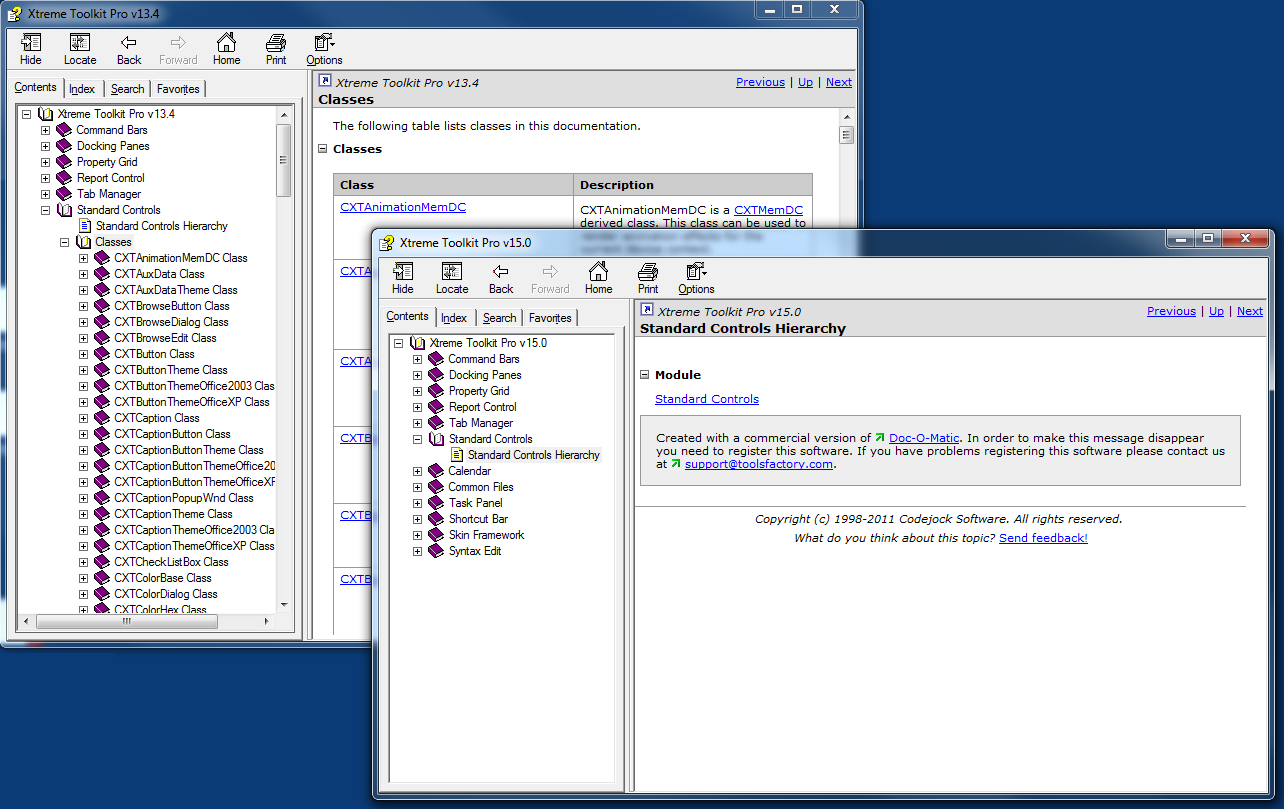Click book icon beside Skin Framework in v15.0 tree
The height and width of the screenshot is (809, 1284).
437,535
